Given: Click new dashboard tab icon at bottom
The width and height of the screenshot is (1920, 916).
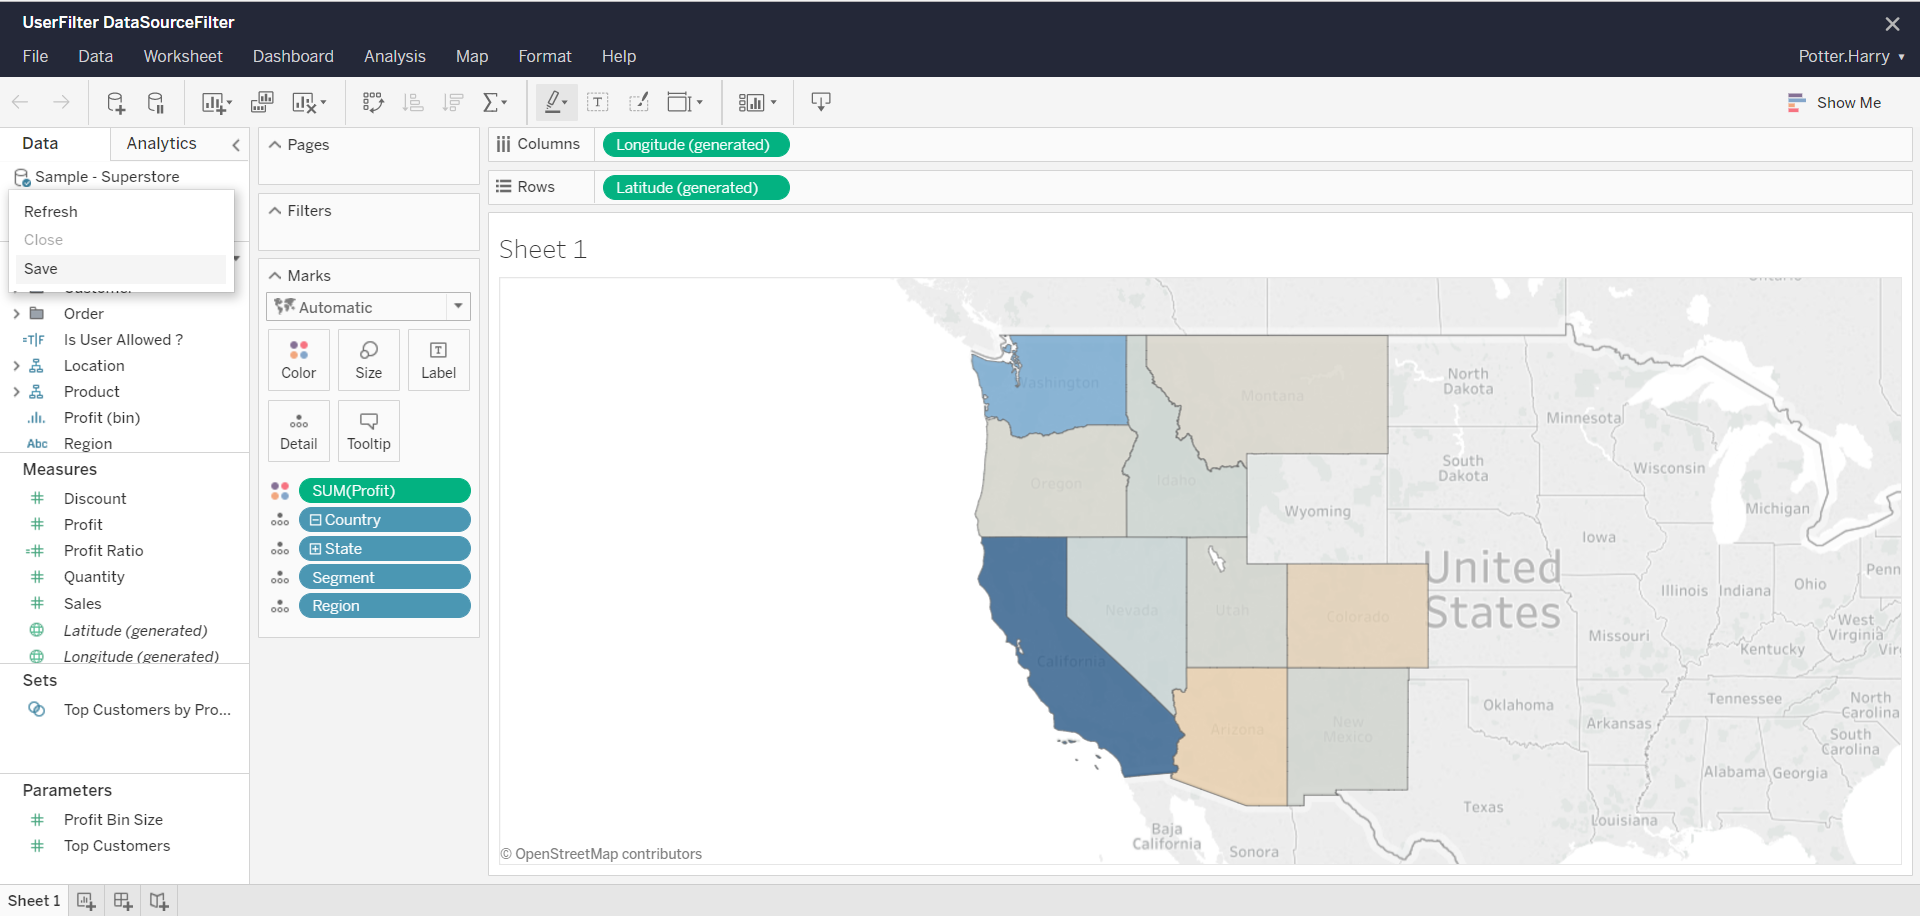Looking at the screenshot, I should [123, 901].
